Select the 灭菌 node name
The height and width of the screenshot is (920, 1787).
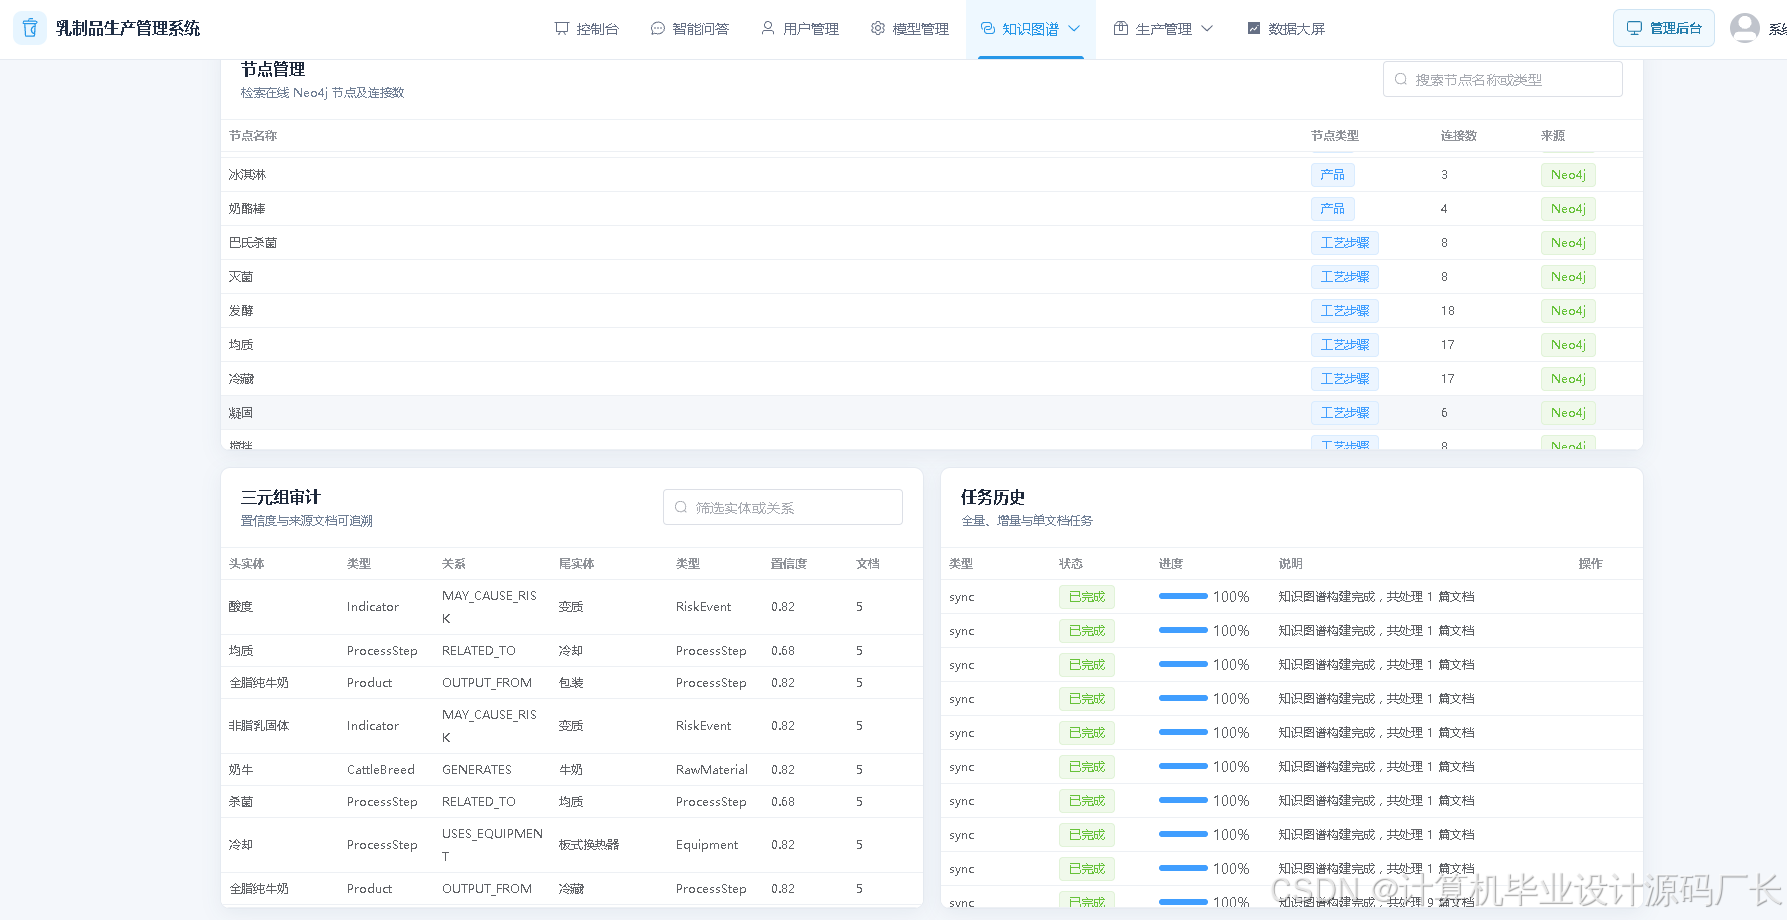pyautogui.click(x=241, y=277)
